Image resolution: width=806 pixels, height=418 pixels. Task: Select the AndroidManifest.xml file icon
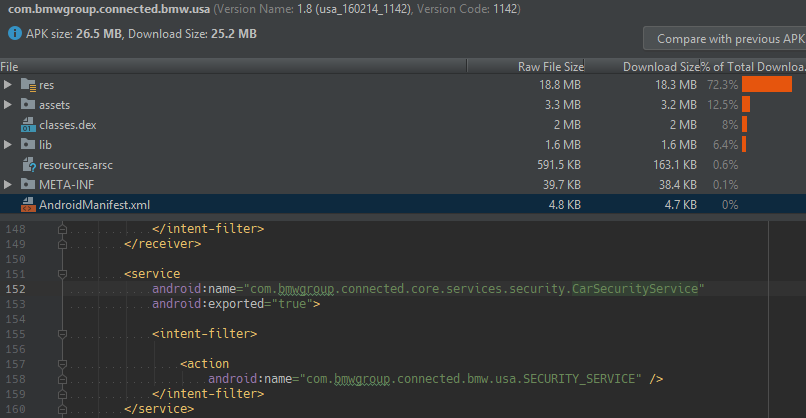[28, 205]
